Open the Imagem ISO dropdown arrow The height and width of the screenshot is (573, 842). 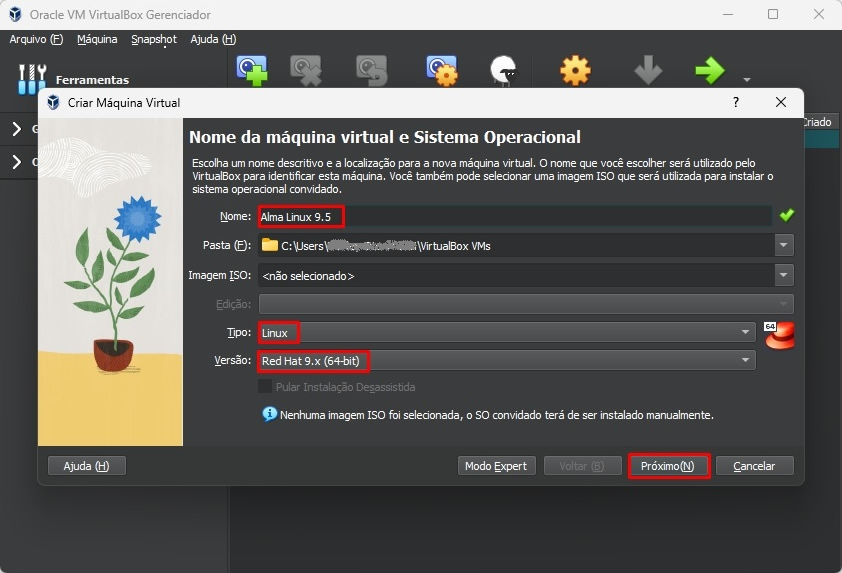click(x=783, y=275)
